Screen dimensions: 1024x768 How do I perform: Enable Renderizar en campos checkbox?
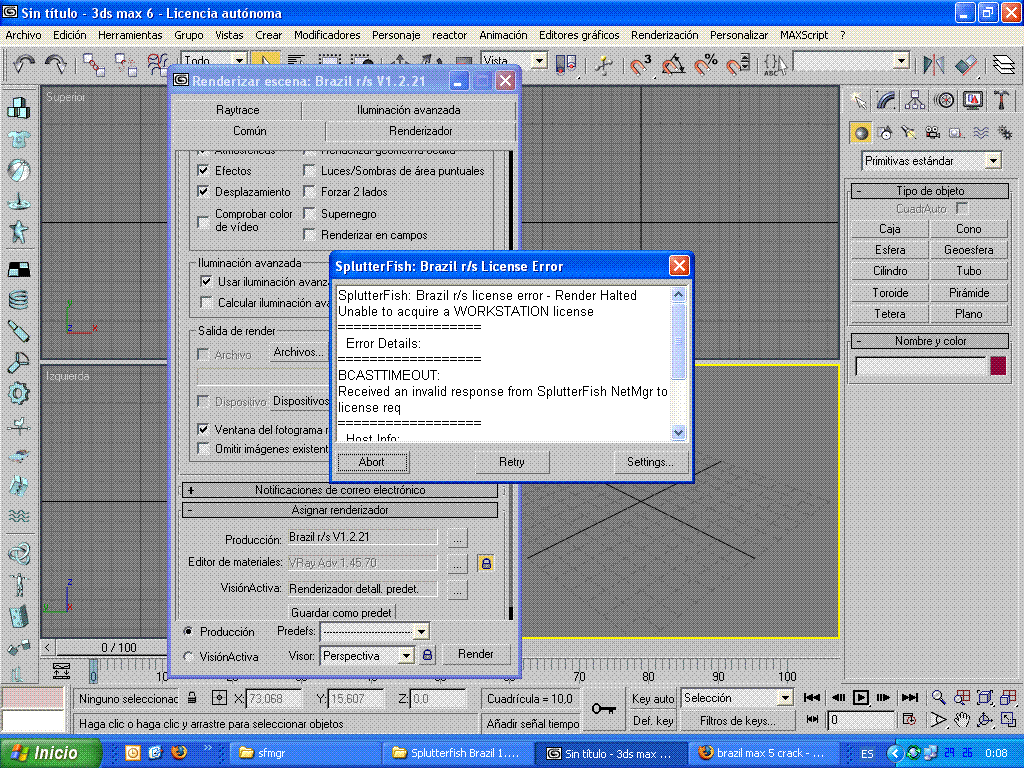coord(309,234)
